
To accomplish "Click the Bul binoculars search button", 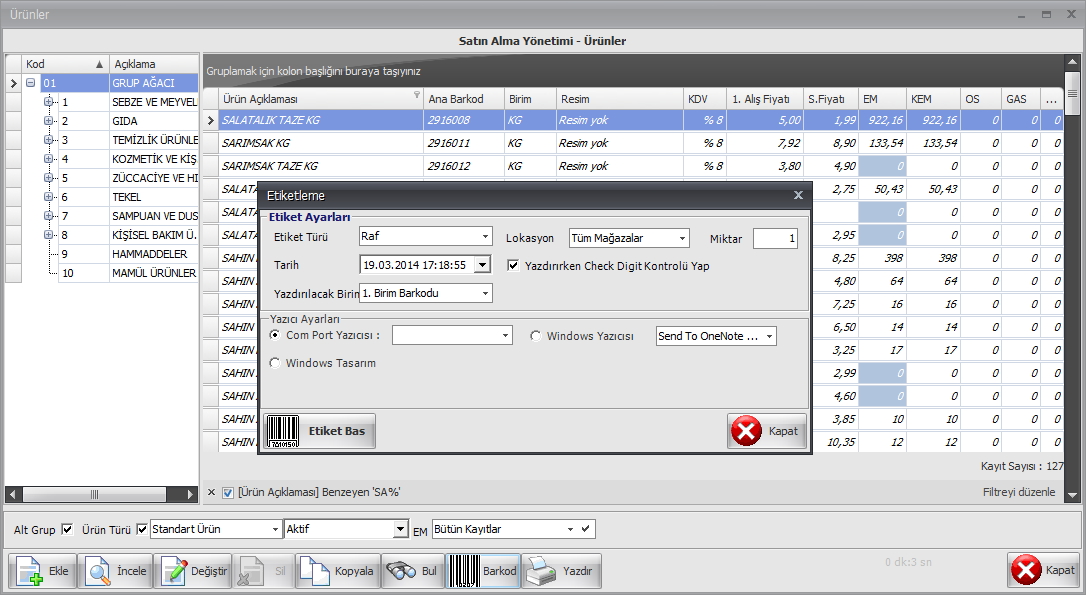I will pyautogui.click(x=412, y=571).
